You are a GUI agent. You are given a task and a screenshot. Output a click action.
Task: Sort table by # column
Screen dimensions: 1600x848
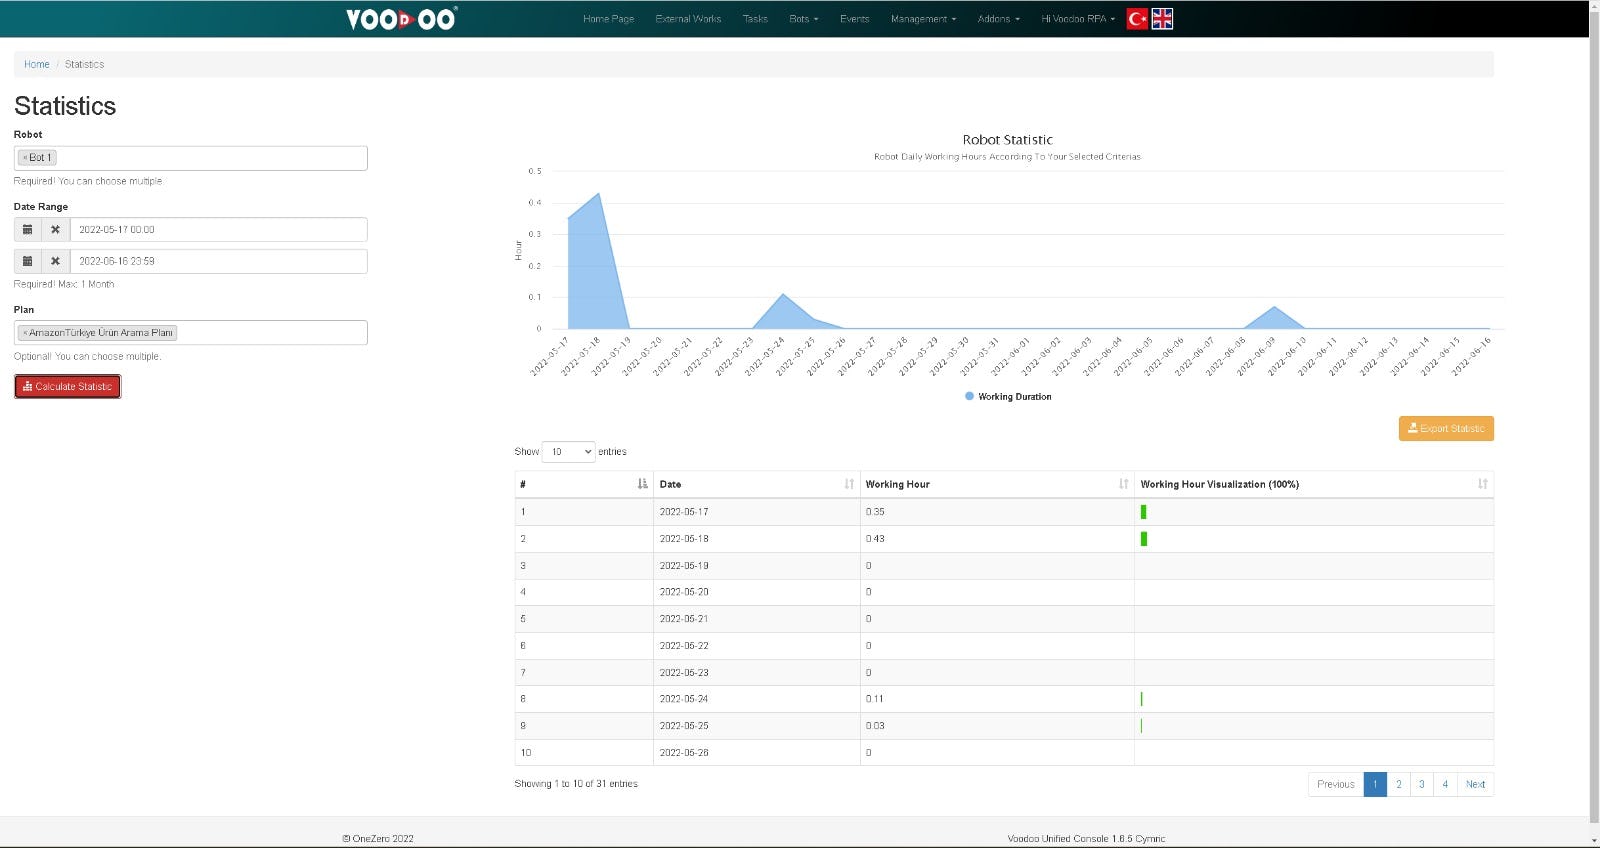click(x=584, y=484)
